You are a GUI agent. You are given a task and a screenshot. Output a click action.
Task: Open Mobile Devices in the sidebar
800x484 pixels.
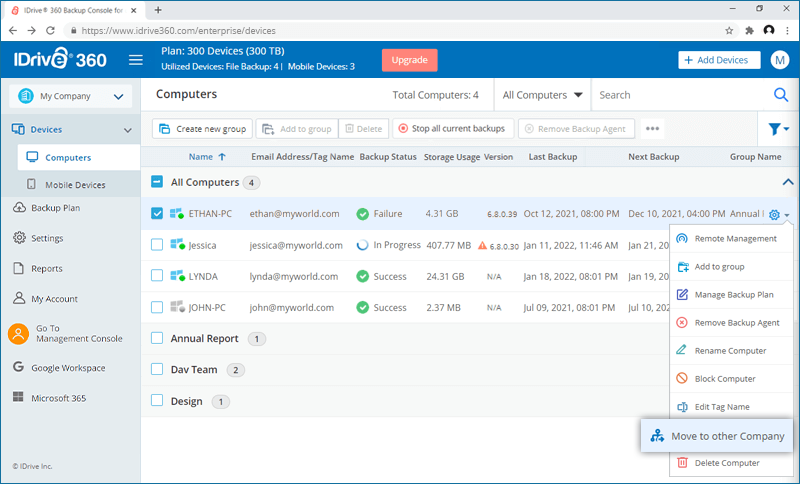pos(75,185)
